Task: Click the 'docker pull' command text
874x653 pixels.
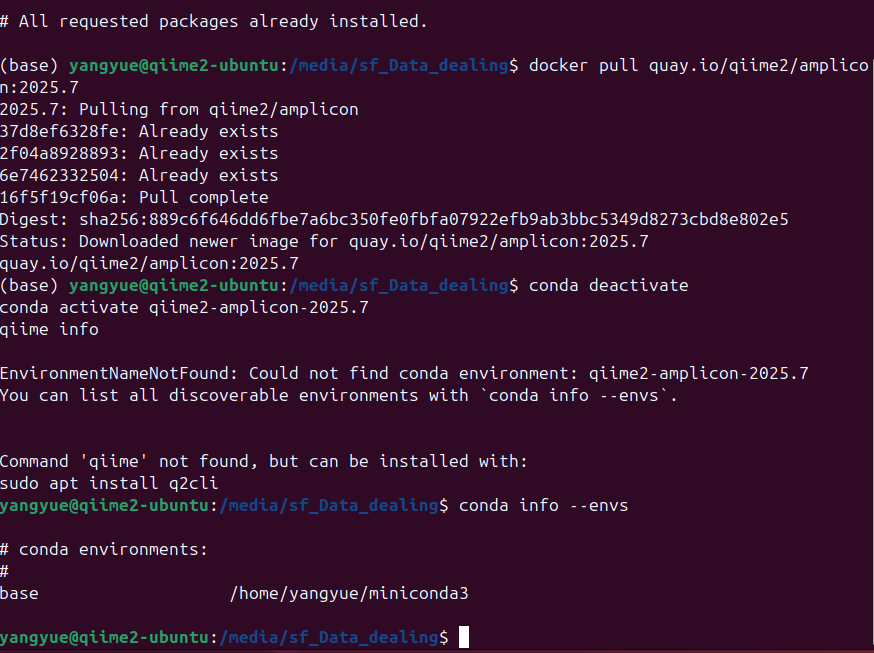Action: [x=583, y=66]
